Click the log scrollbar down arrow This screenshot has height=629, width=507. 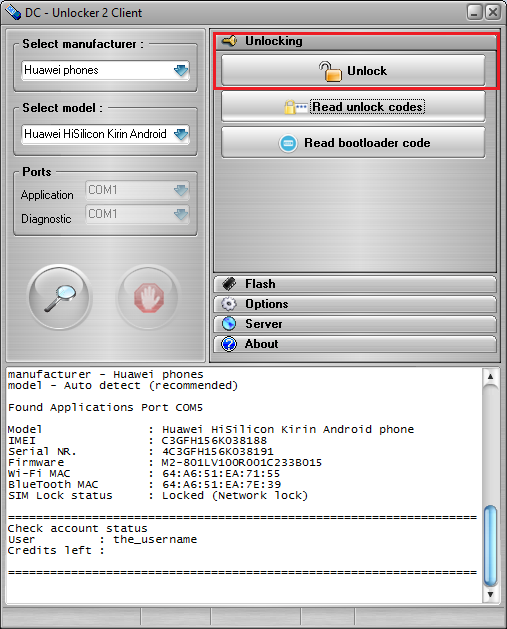click(x=490, y=595)
